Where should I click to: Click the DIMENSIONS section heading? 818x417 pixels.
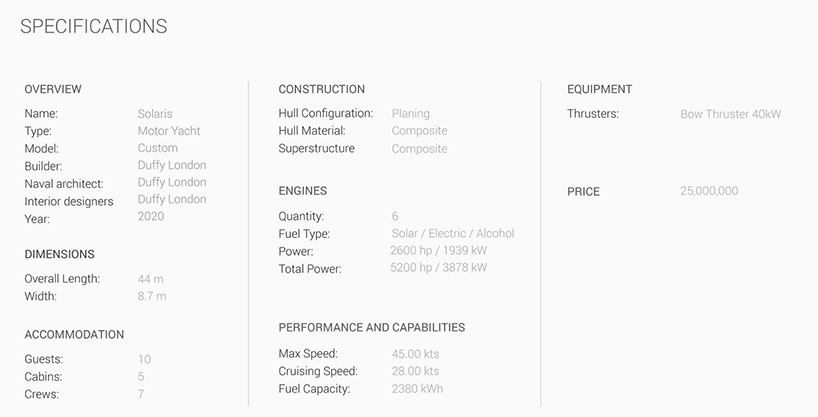click(x=59, y=254)
